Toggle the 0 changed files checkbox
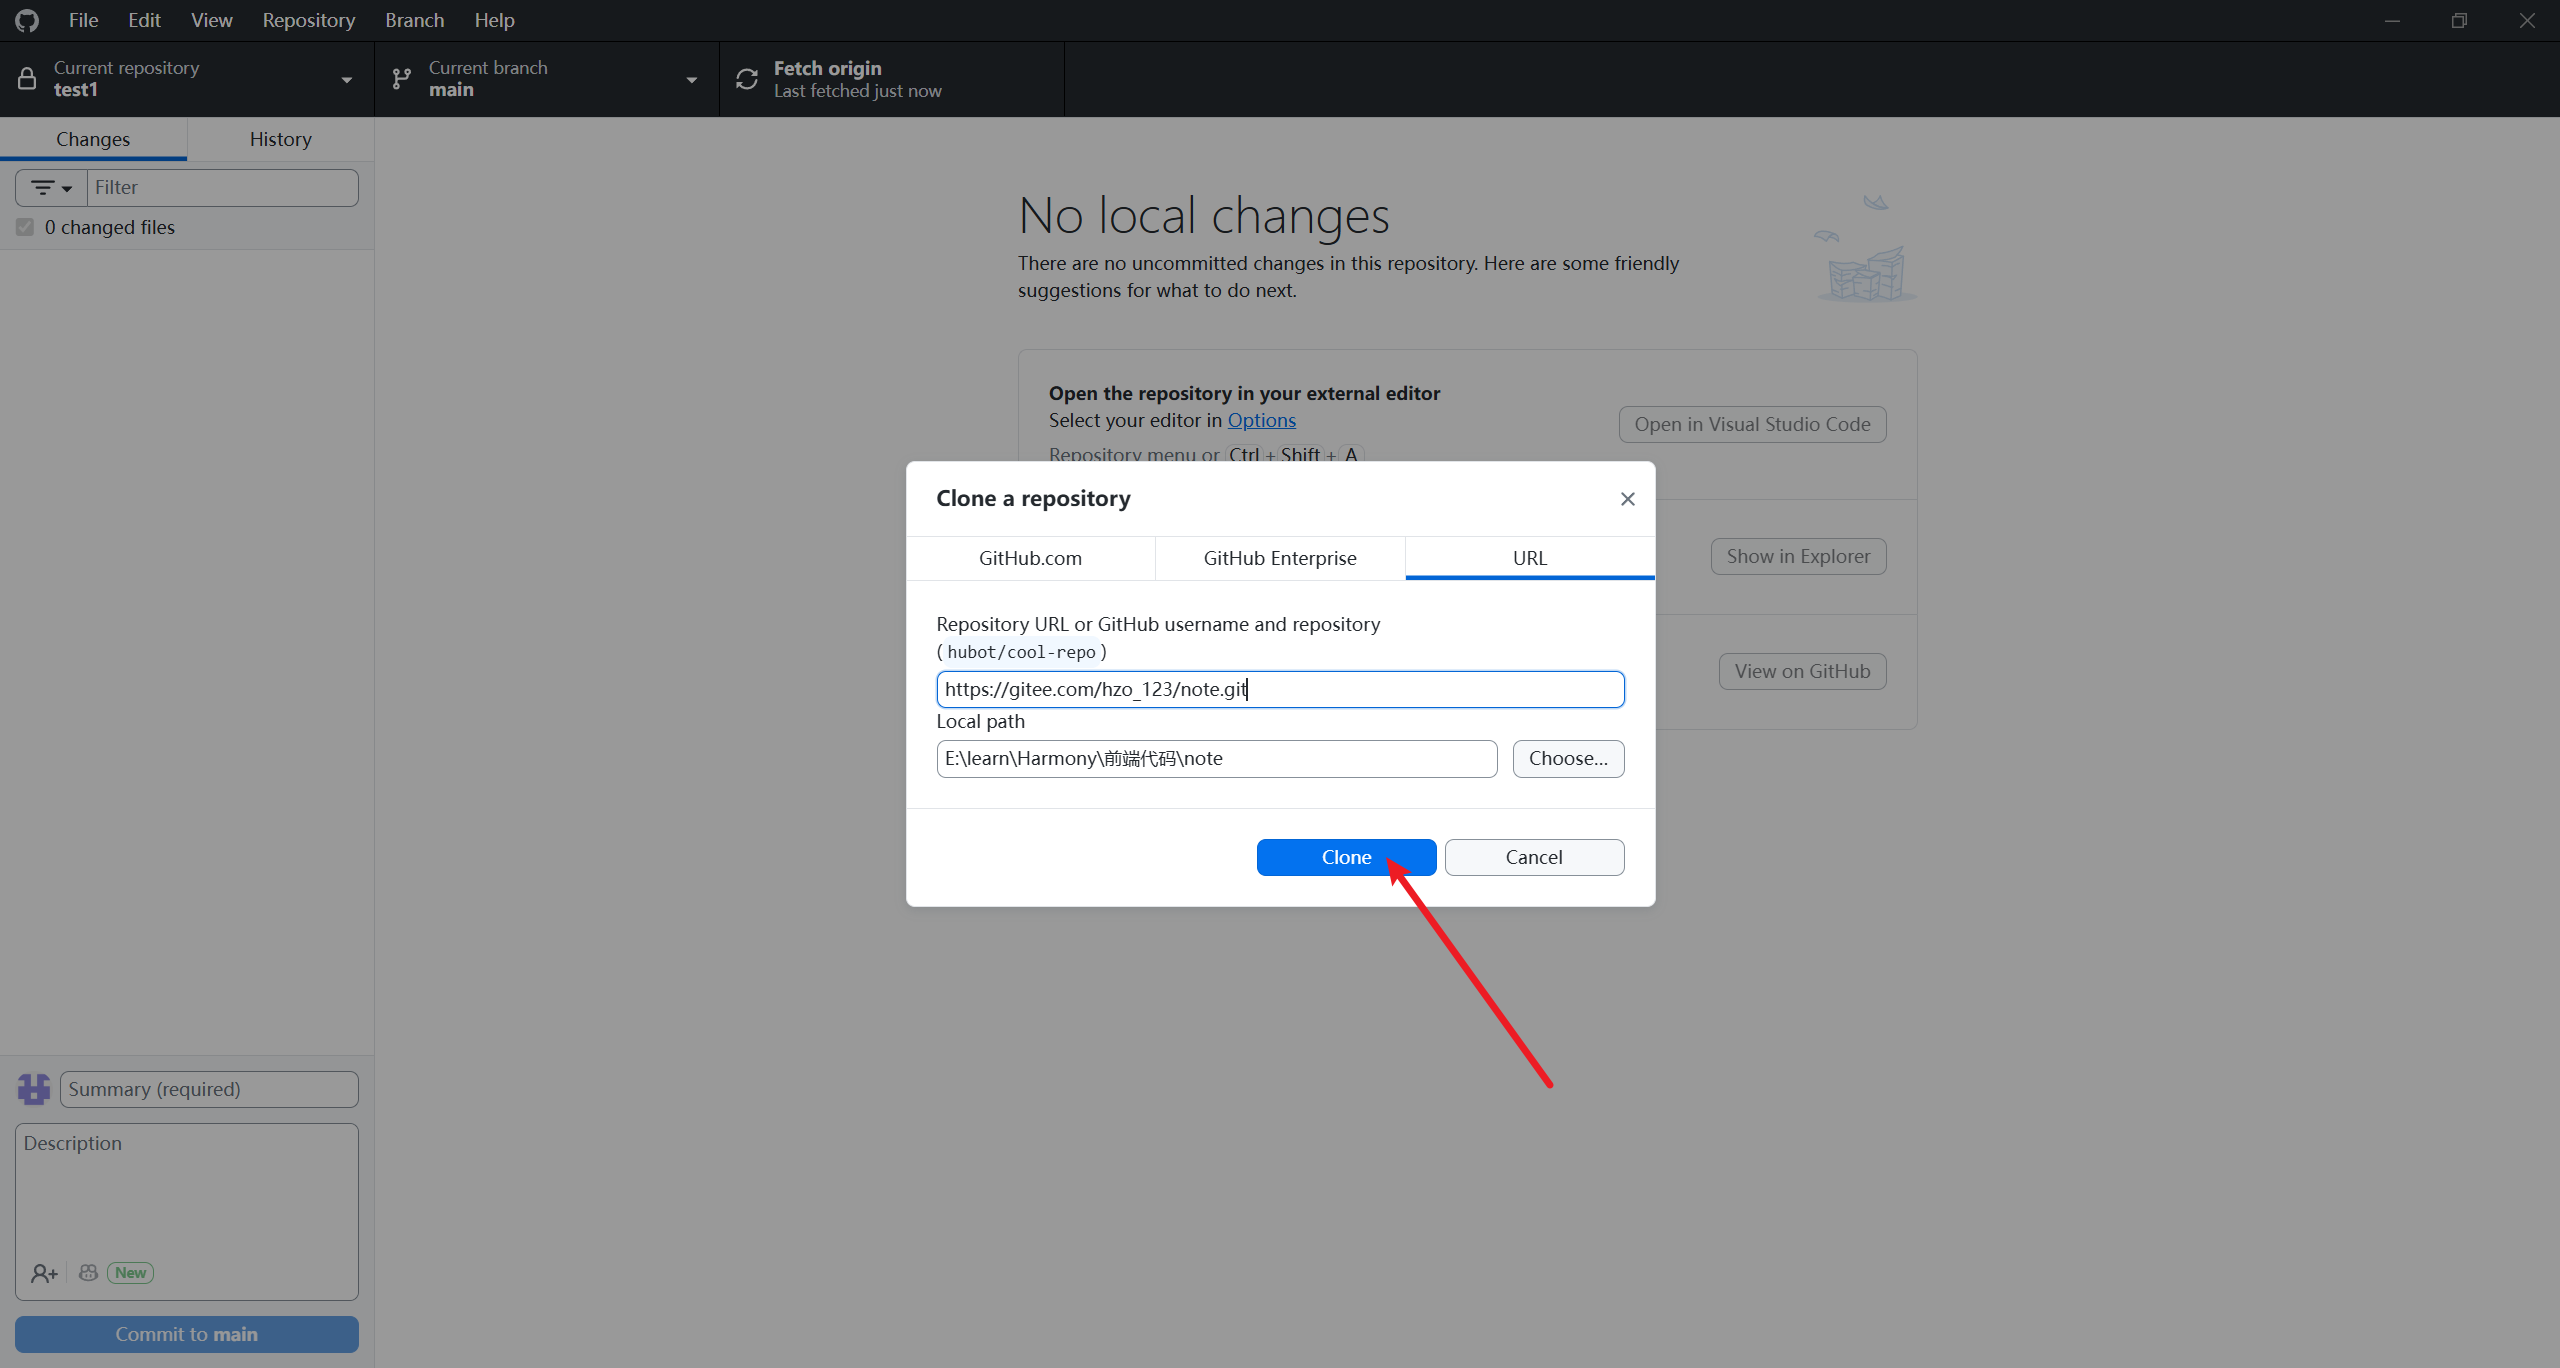The width and height of the screenshot is (2560, 1368). 25,227
